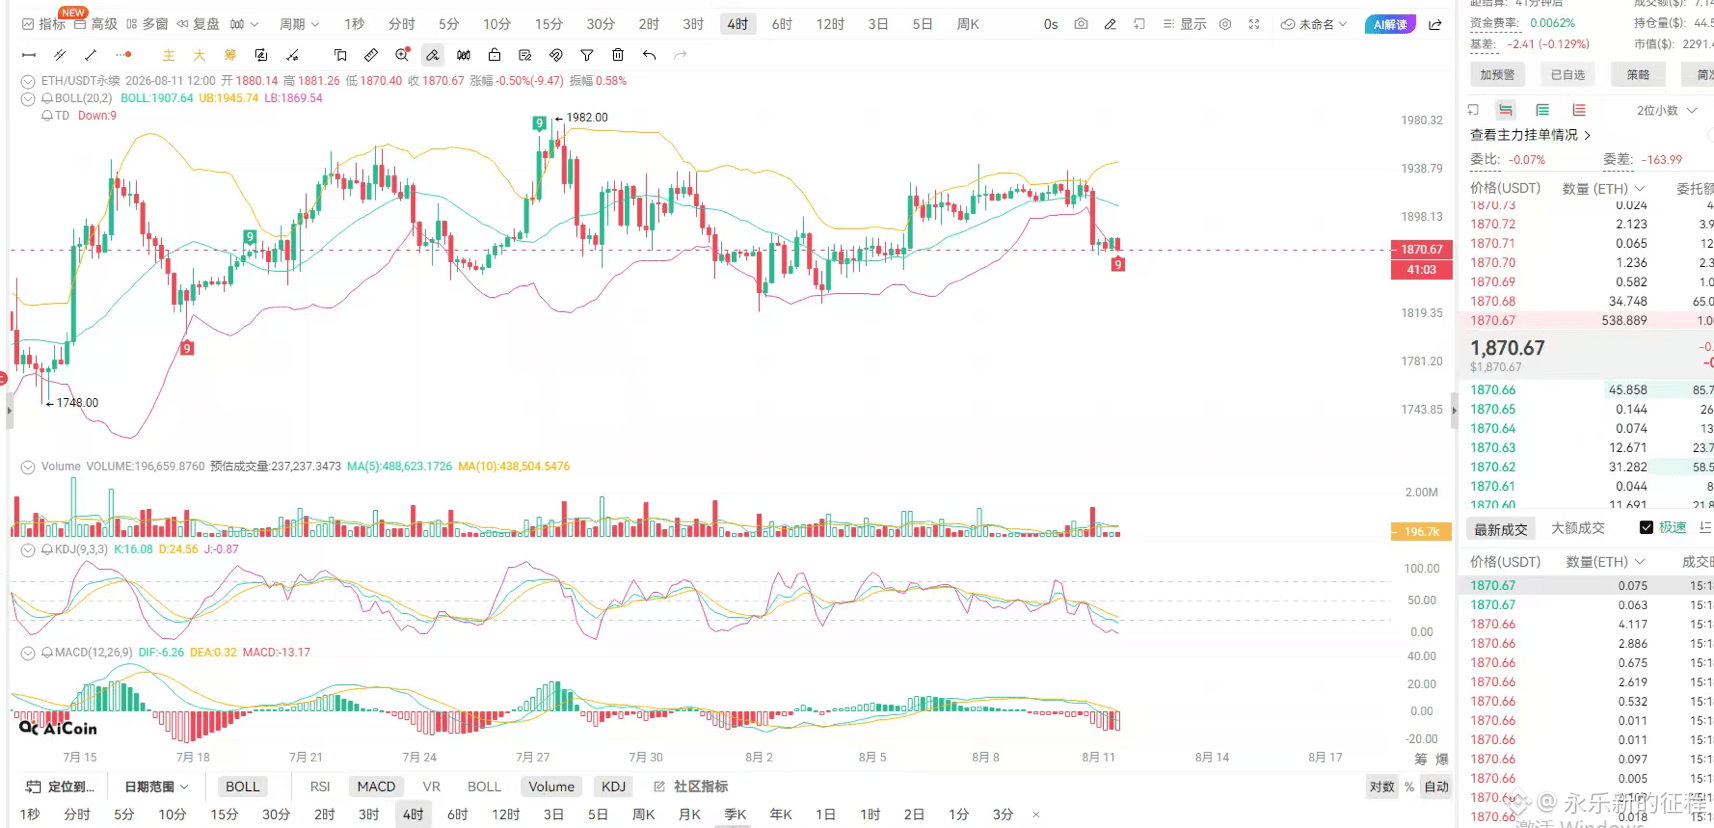Click the lock drawings icon
This screenshot has height=828, width=1714.
coord(494,55)
